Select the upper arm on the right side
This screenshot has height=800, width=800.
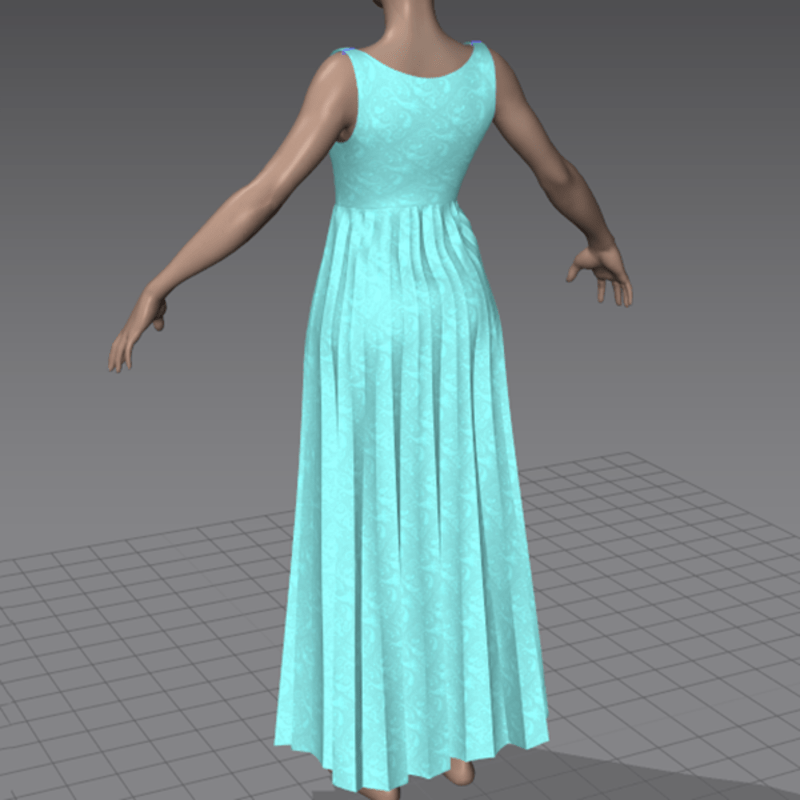[x=525, y=130]
